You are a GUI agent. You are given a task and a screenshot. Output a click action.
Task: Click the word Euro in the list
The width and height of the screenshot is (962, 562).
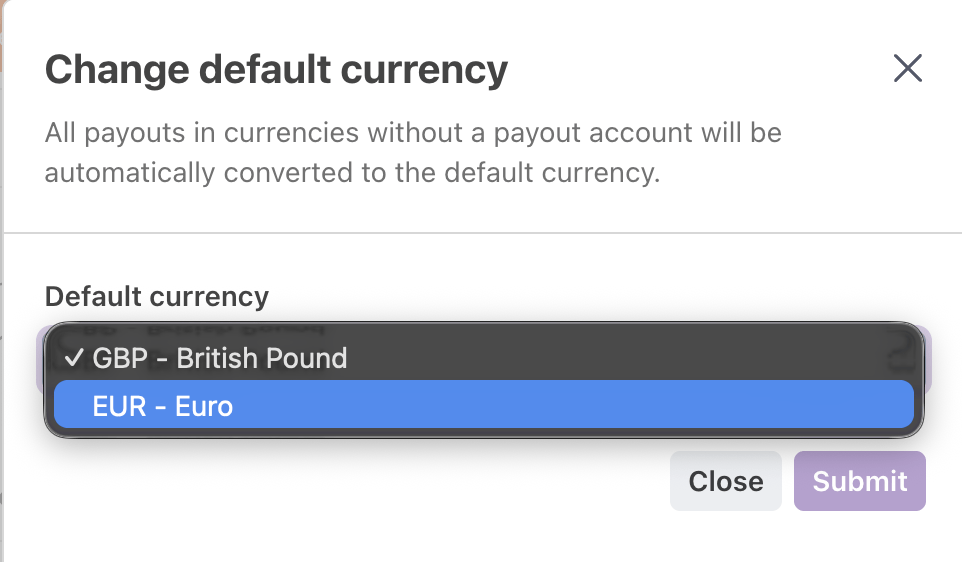[204, 406]
